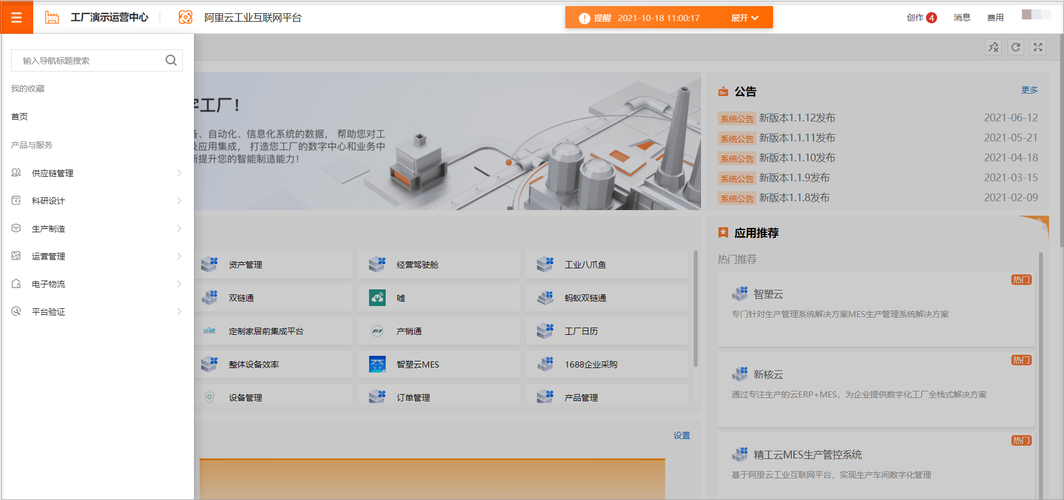The height and width of the screenshot is (500, 1064).
Task: Click 更多 link in 公告 panel
Action: point(1029,90)
